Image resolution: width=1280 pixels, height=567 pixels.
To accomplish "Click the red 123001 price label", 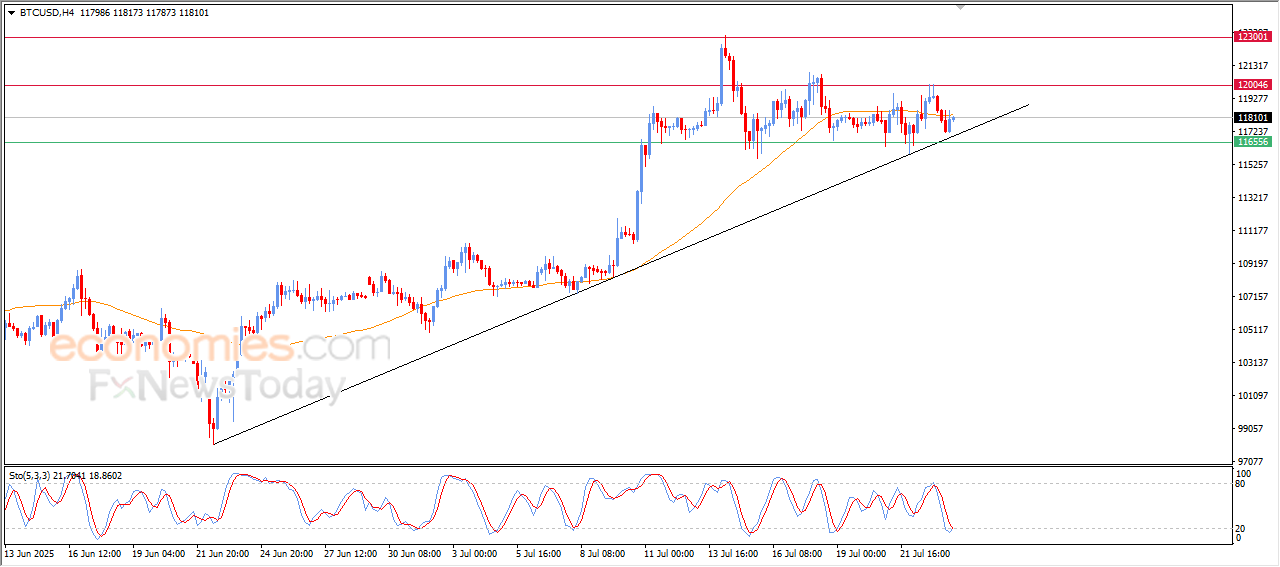I will click(1253, 36).
